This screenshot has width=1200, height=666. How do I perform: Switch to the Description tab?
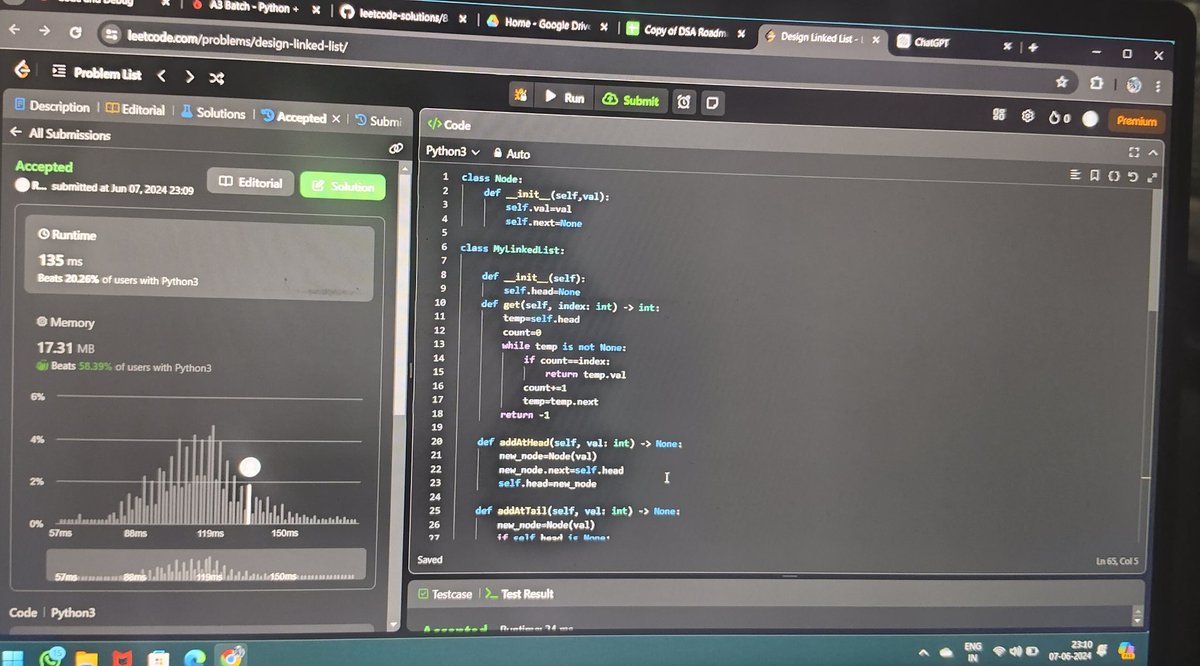52,106
